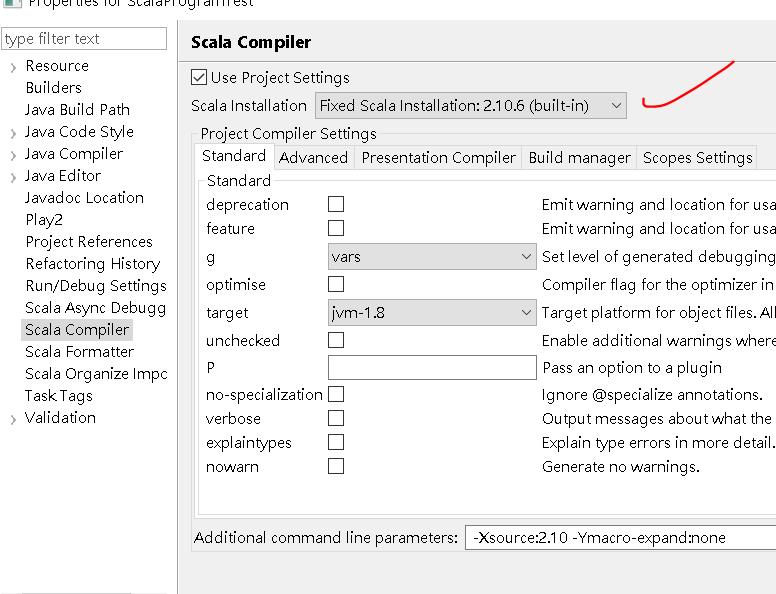Select Java Code Style entry
Image resolution: width=776 pixels, height=594 pixels.
click(79, 132)
